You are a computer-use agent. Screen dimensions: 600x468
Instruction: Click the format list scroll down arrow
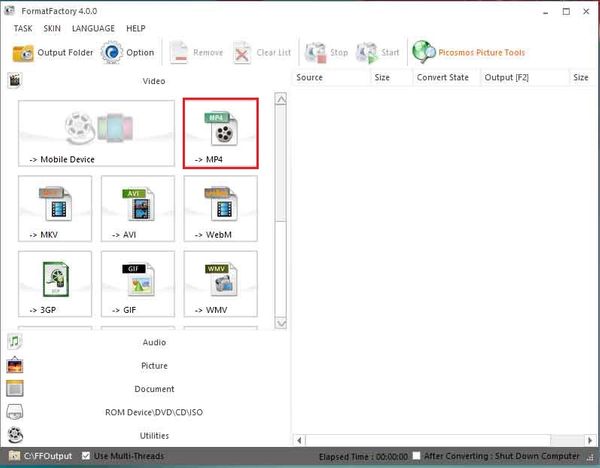[281, 324]
